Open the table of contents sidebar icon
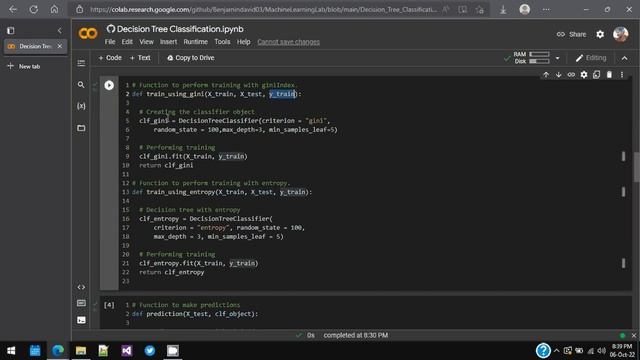 tap(81, 63)
